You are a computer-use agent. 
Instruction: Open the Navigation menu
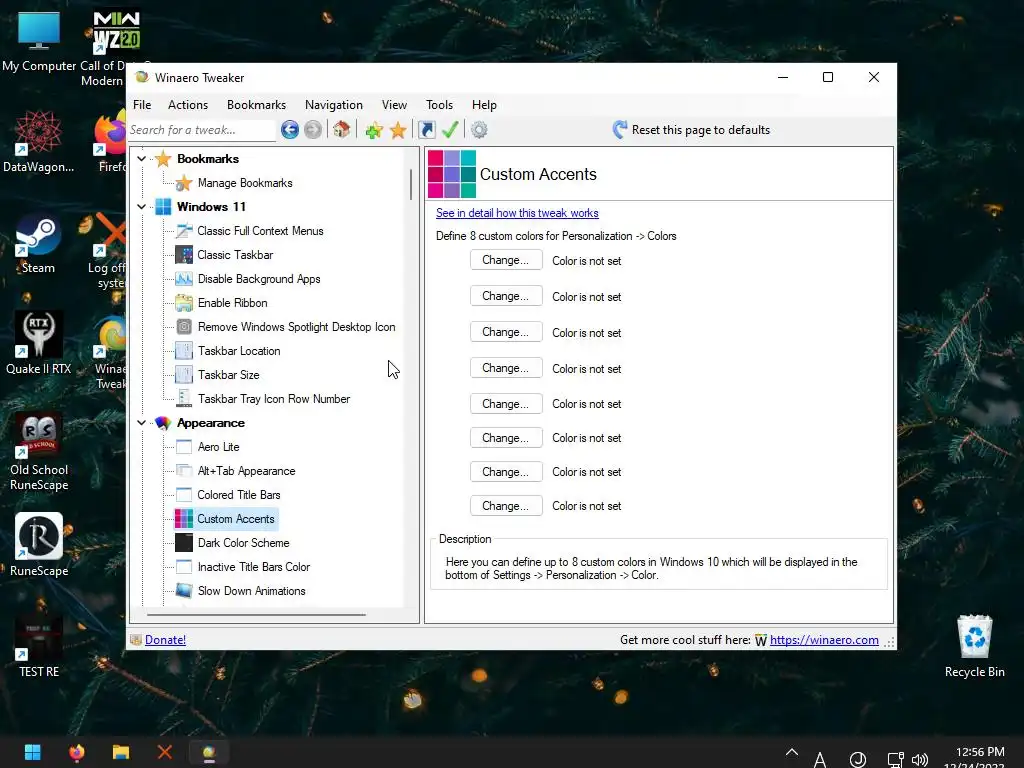click(334, 104)
